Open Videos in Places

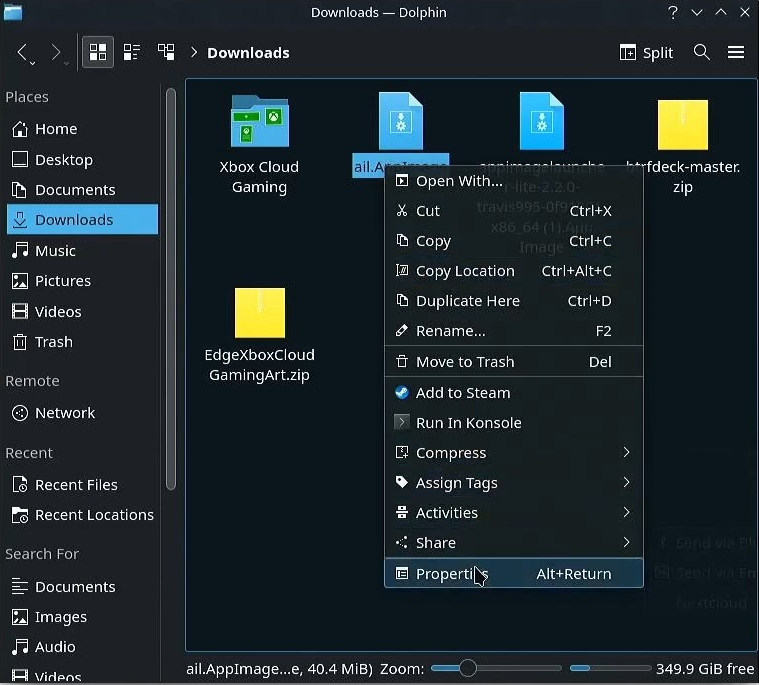(x=82, y=311)
